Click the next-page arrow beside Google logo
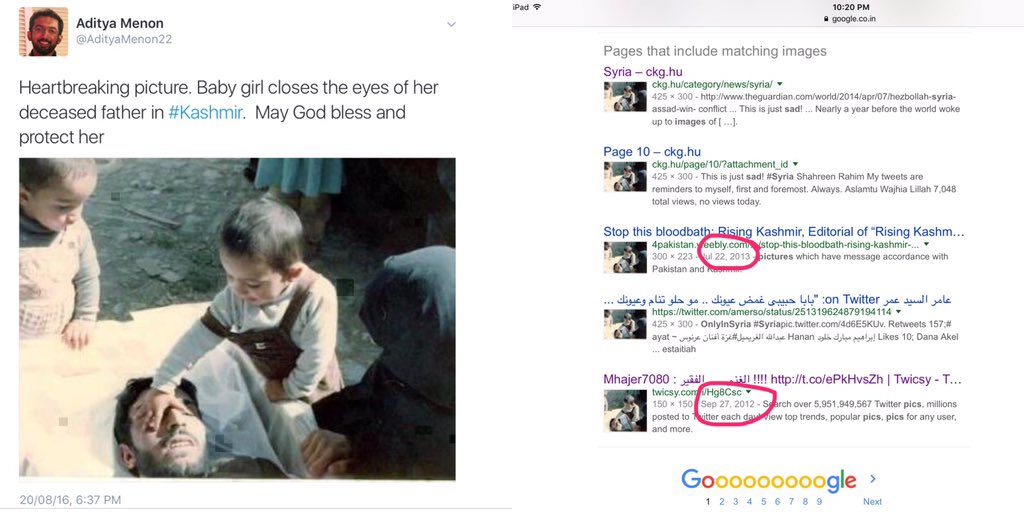 (x=872, y=479)
